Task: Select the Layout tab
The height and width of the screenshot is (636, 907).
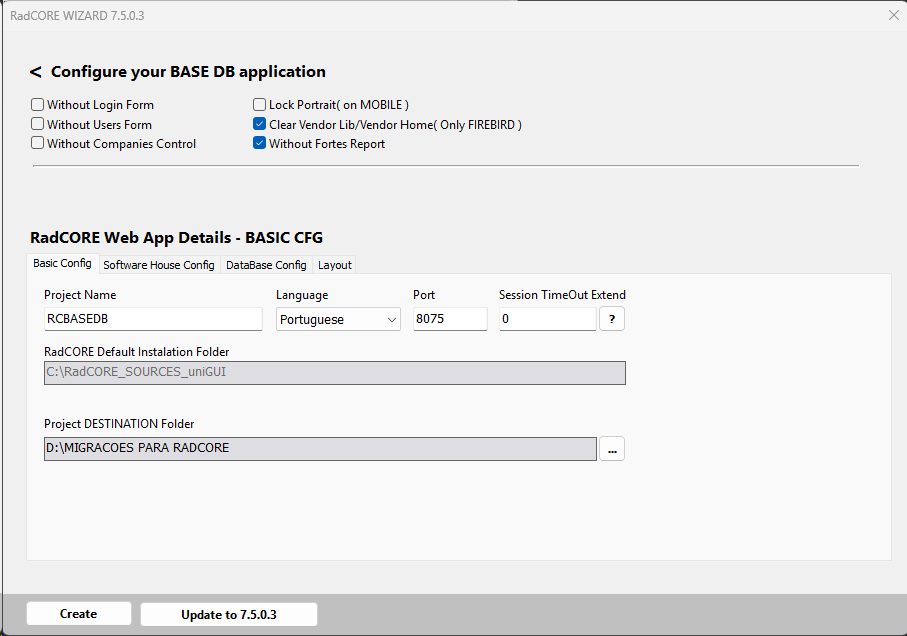Action: click(335, 265)
